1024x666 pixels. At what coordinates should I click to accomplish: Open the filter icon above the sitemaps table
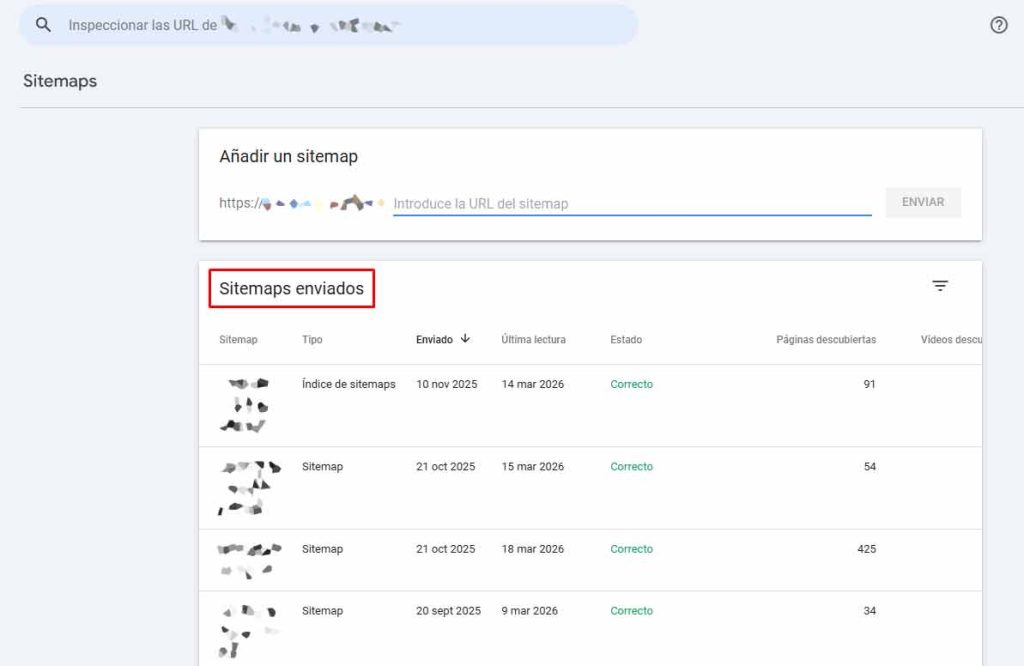pyautogui.click(x=941, y=285)
